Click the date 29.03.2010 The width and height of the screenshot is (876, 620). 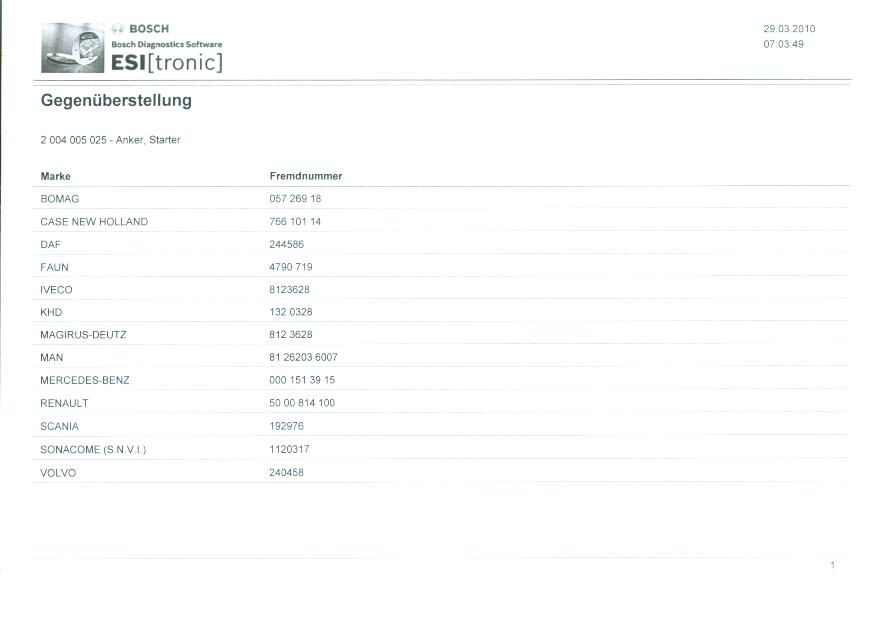coord(789,28)
